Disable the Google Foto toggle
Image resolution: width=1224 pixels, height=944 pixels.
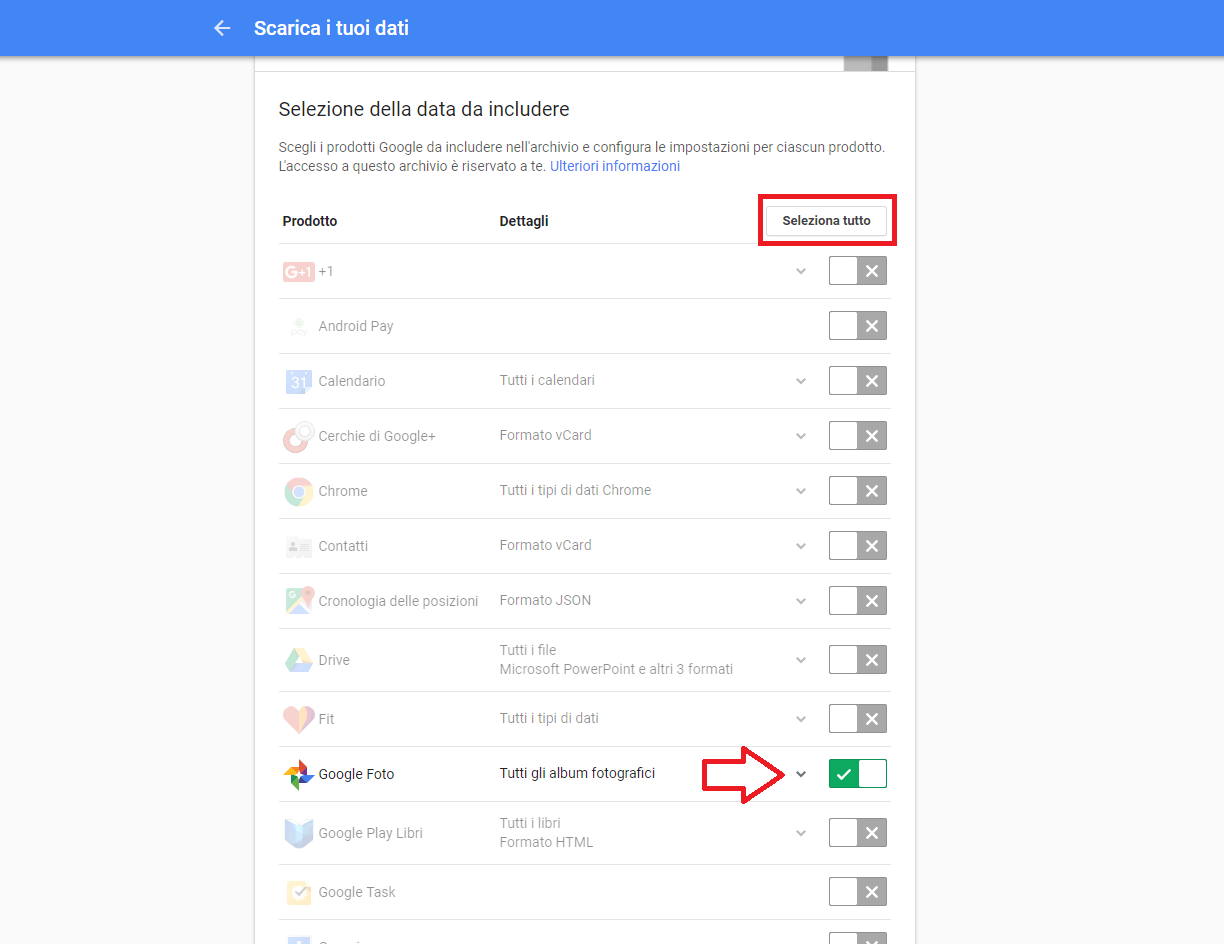tap(858, 774)
